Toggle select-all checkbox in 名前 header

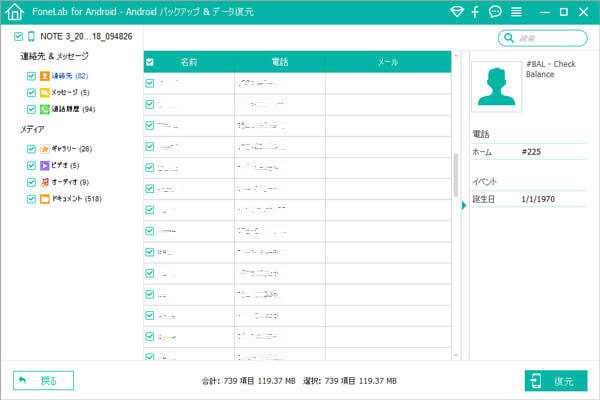pyautogui.click(x=150, y=62)
